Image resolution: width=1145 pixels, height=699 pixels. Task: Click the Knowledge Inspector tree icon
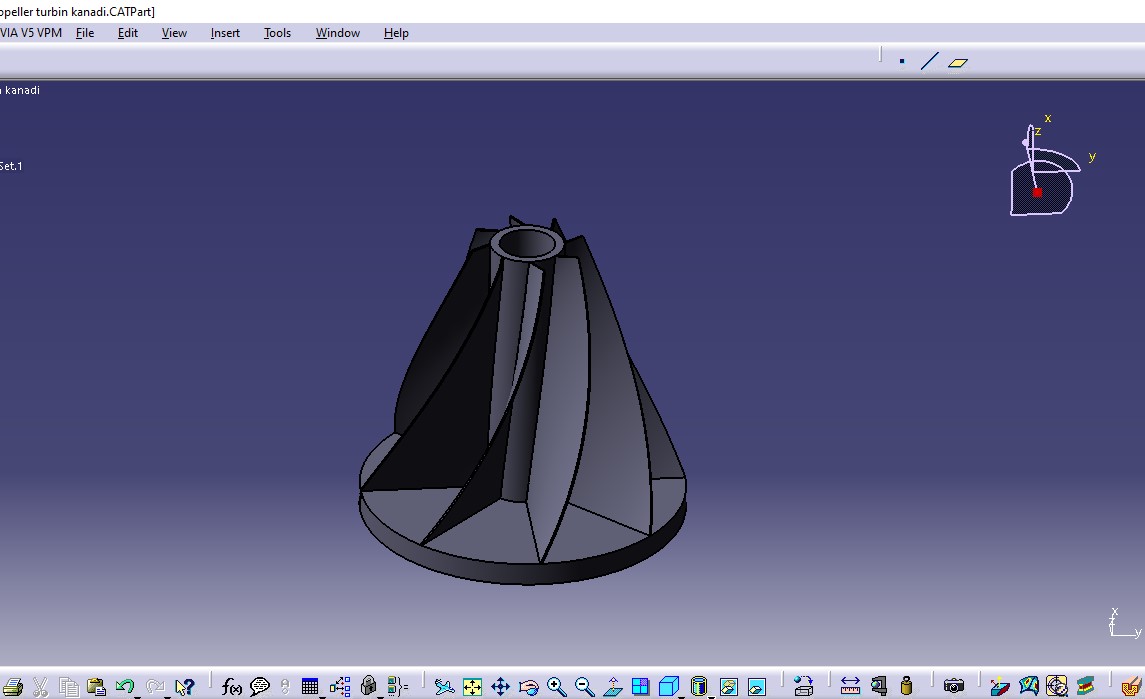(x=340, y=687)
